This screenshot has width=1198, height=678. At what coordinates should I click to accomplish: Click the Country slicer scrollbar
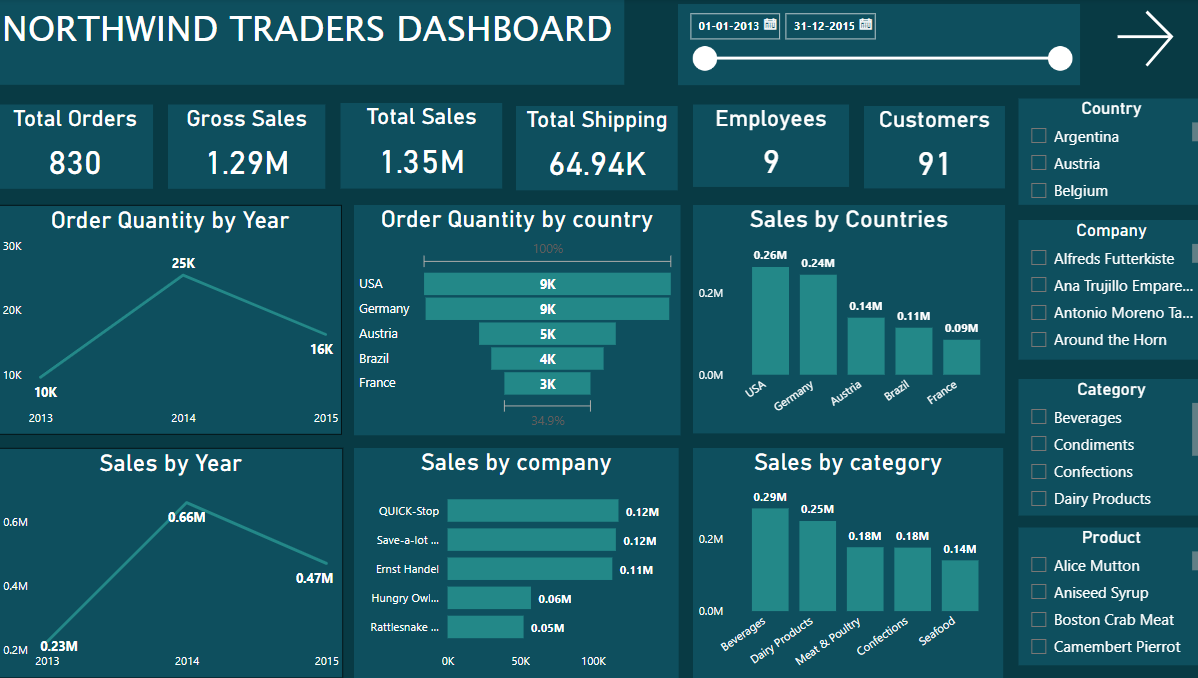[x=1194, y=132]
